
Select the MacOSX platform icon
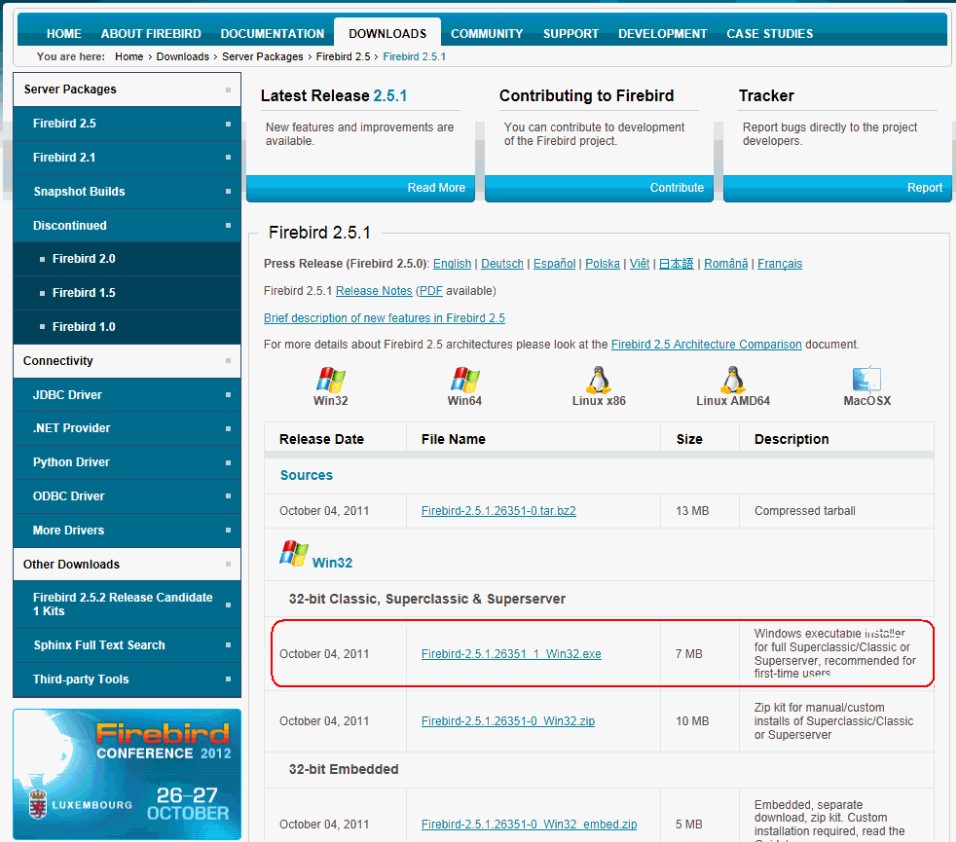(x=866, y=379)
